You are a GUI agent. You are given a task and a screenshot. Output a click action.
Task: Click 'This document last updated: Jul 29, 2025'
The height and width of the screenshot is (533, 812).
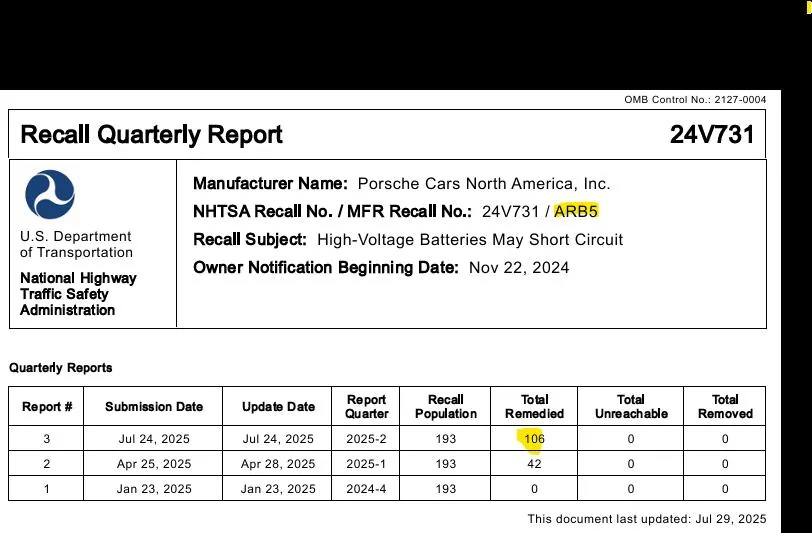pos(647,519)
